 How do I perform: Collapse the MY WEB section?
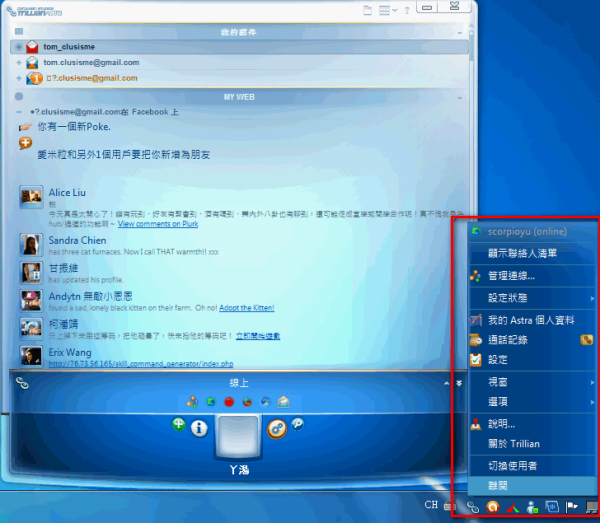[459, 98]
